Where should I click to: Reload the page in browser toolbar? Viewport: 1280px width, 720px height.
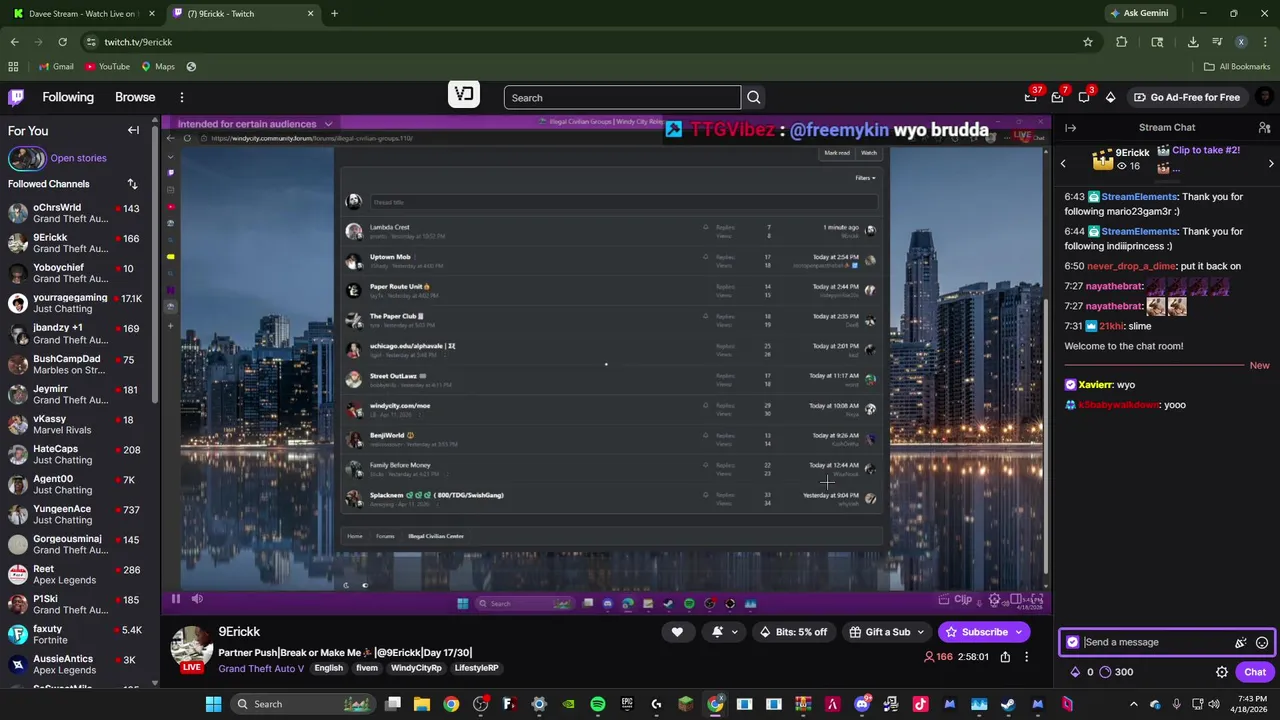click(x=62, y=42)
